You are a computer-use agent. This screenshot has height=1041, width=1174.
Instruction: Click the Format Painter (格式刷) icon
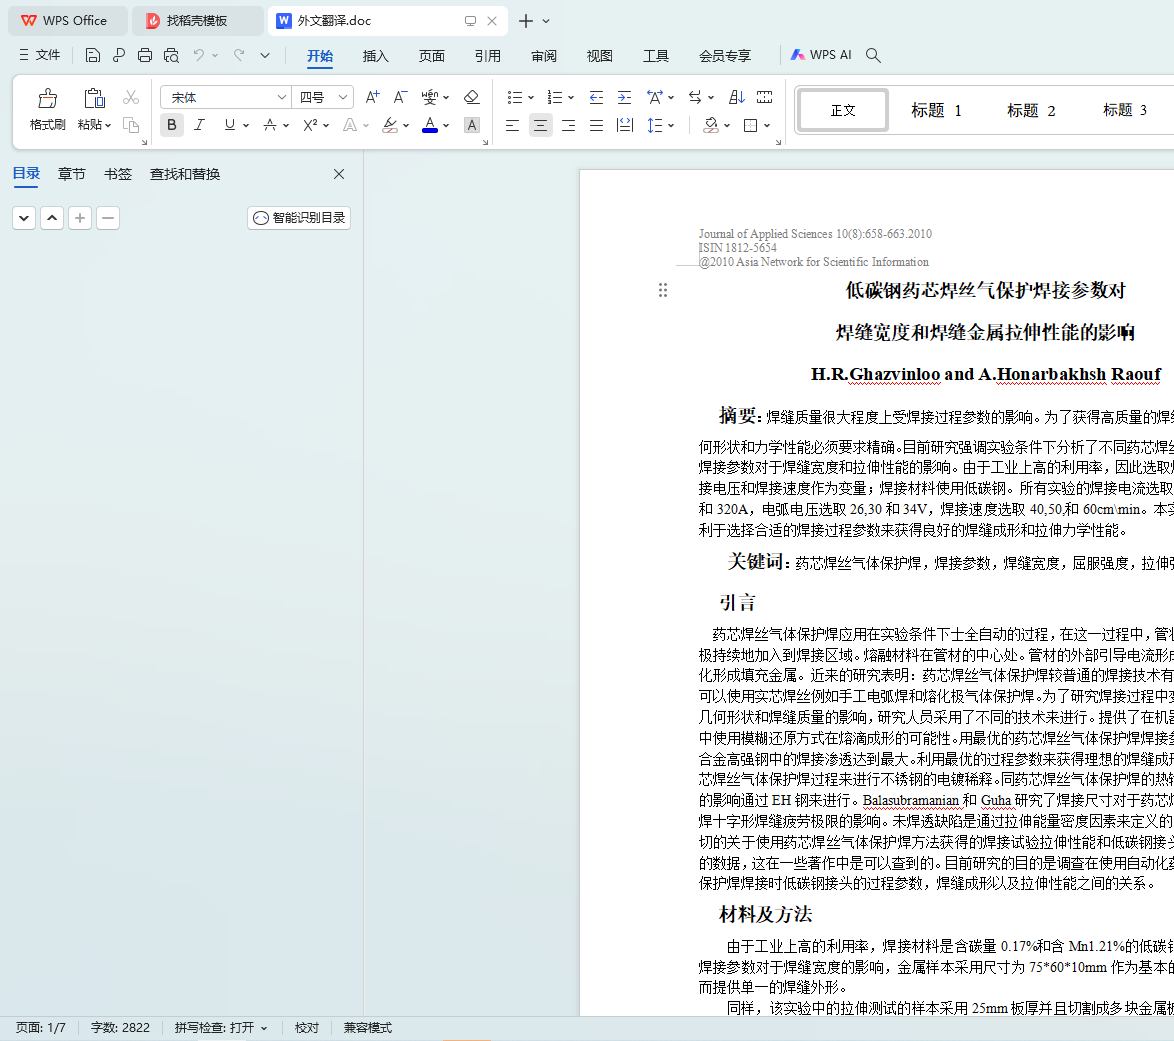pos(47,99)
